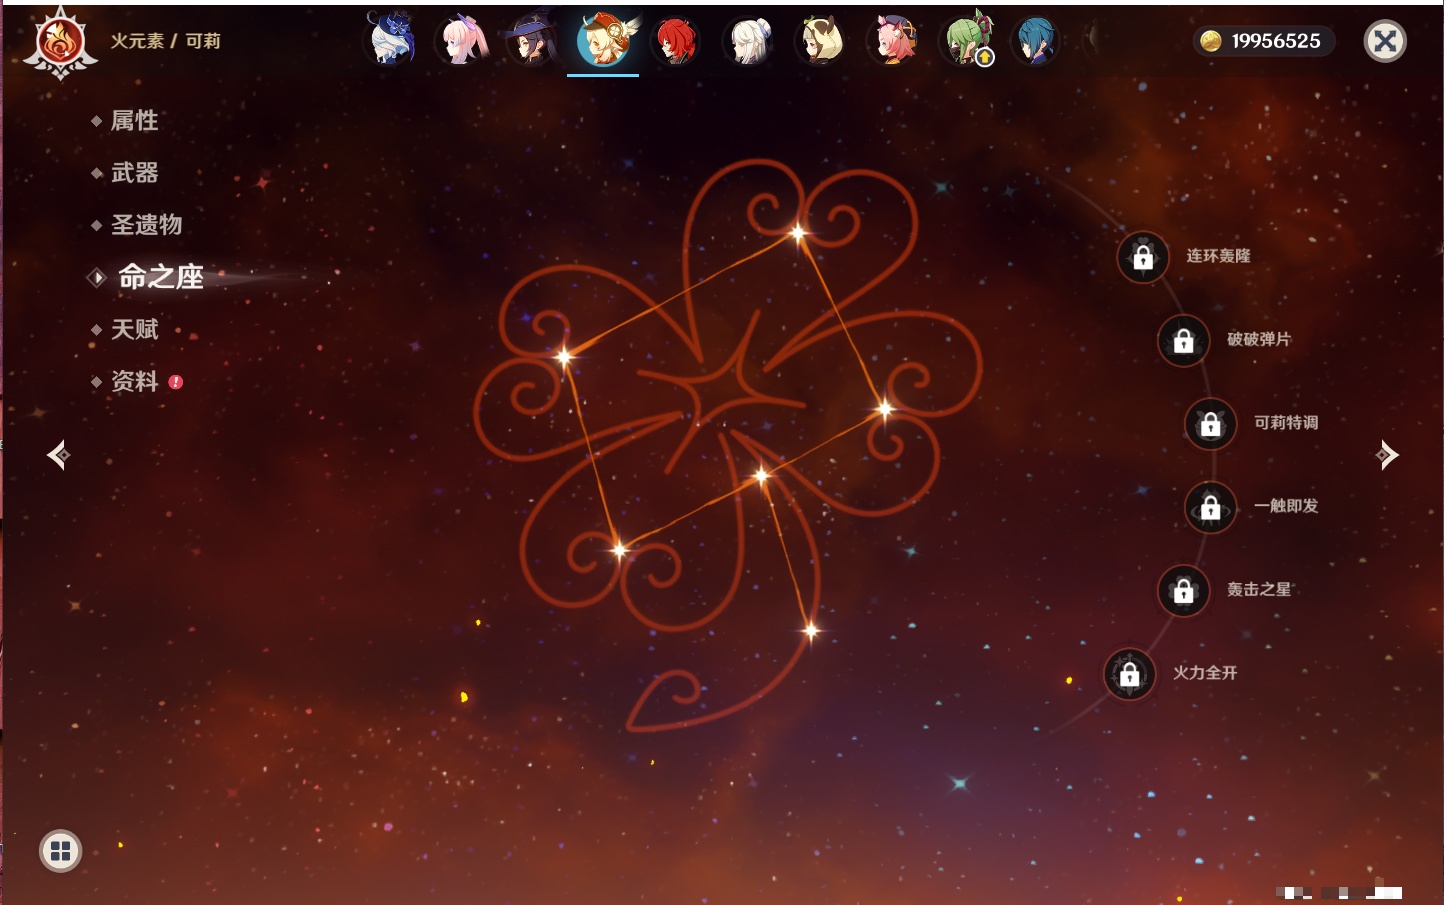Click the 火元素 / 可莉 title text

point(165,41)
